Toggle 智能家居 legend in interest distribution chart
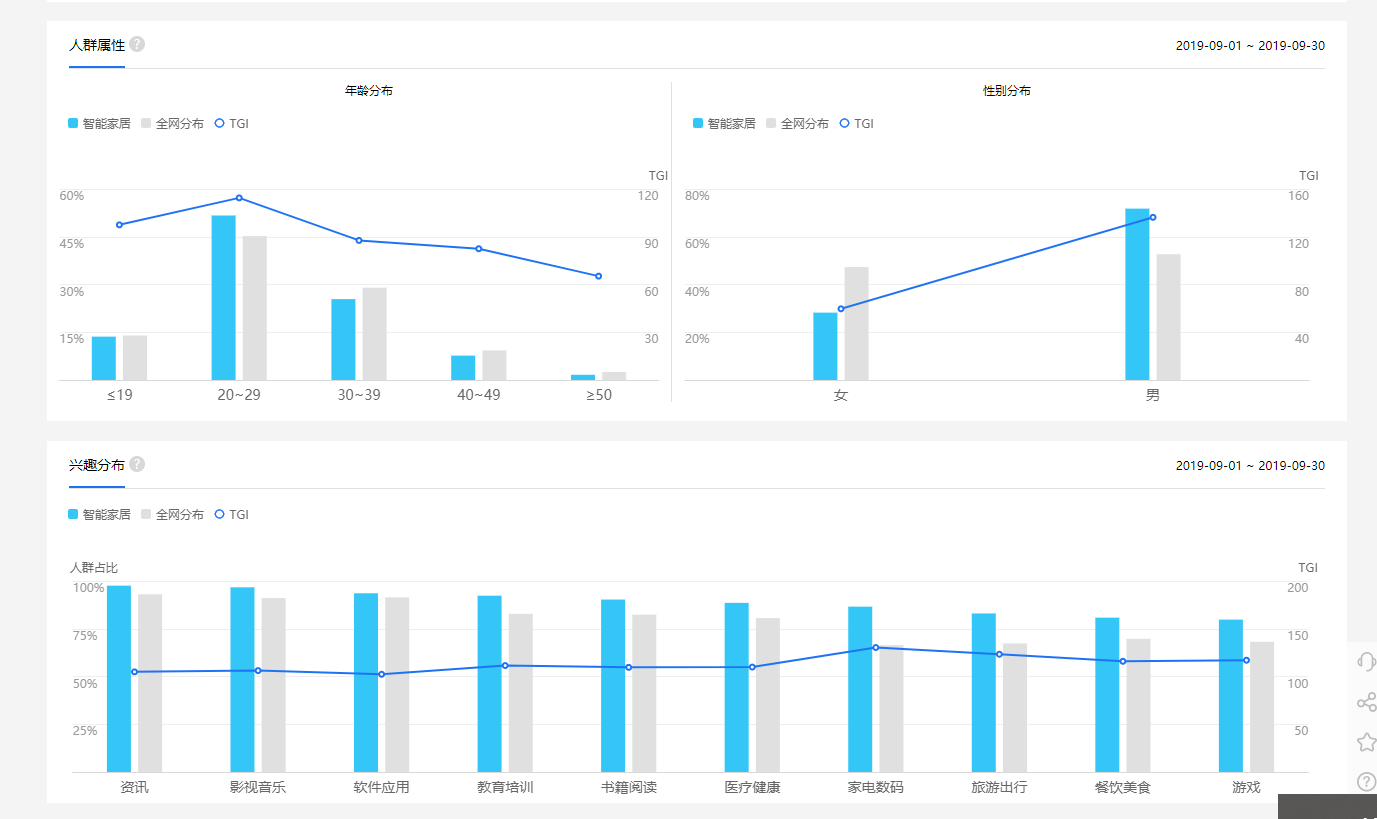The width and height of the screenshot is (1377, 819). pos(99,515)
